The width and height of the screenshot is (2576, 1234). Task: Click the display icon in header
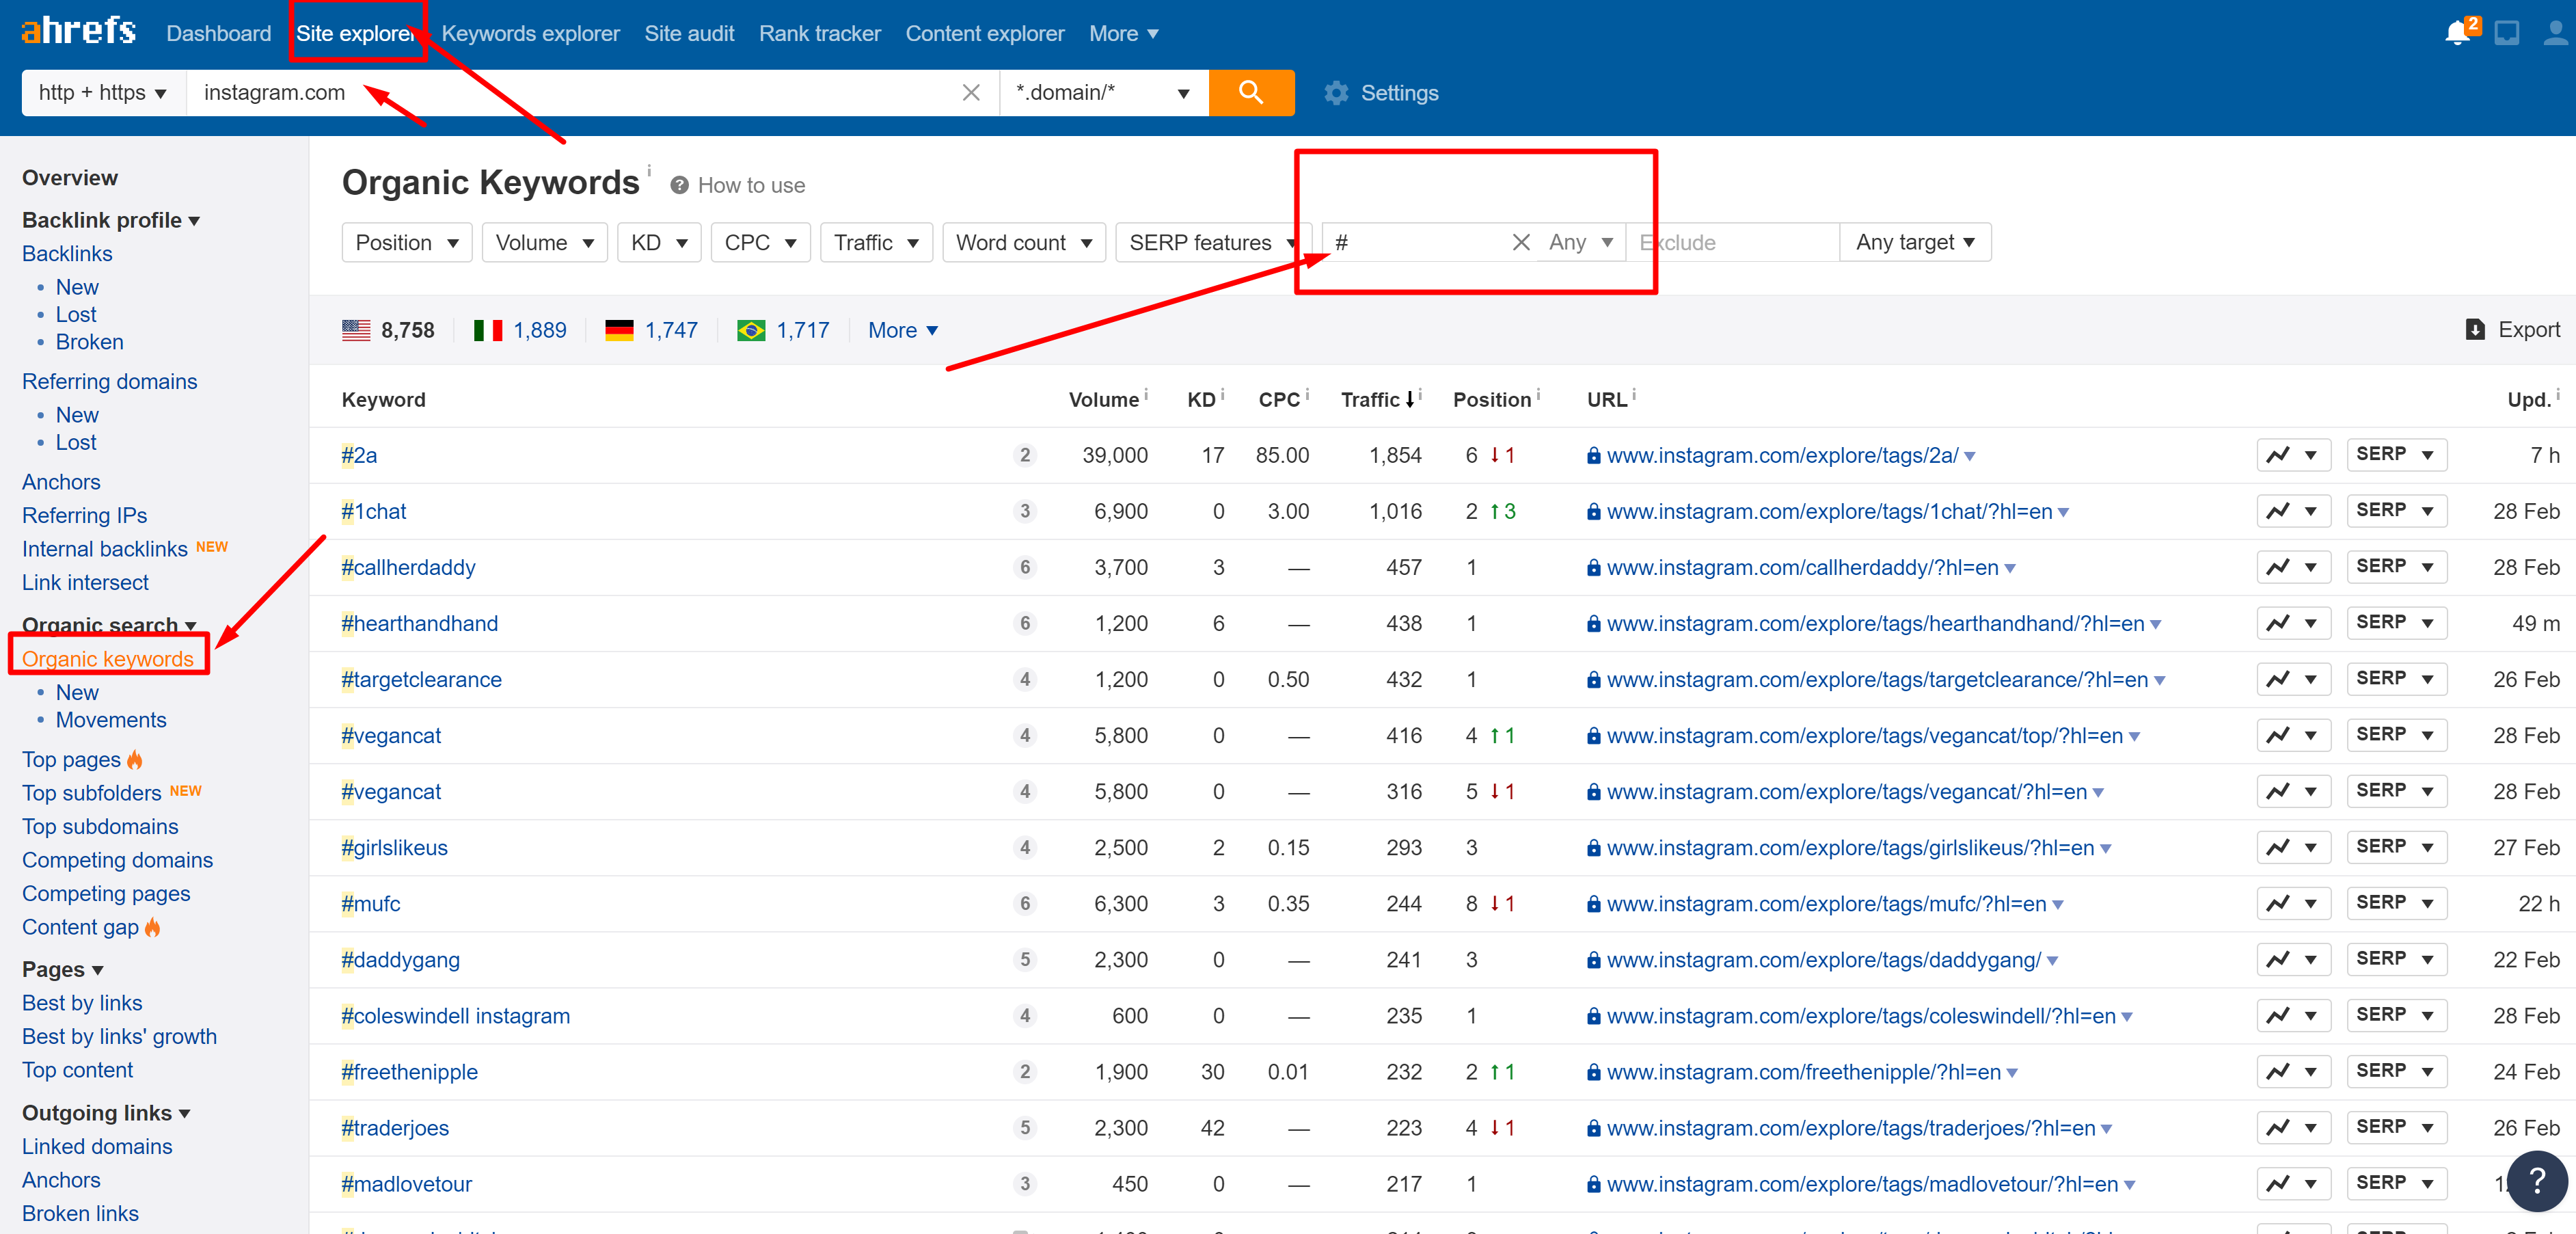2506,33
